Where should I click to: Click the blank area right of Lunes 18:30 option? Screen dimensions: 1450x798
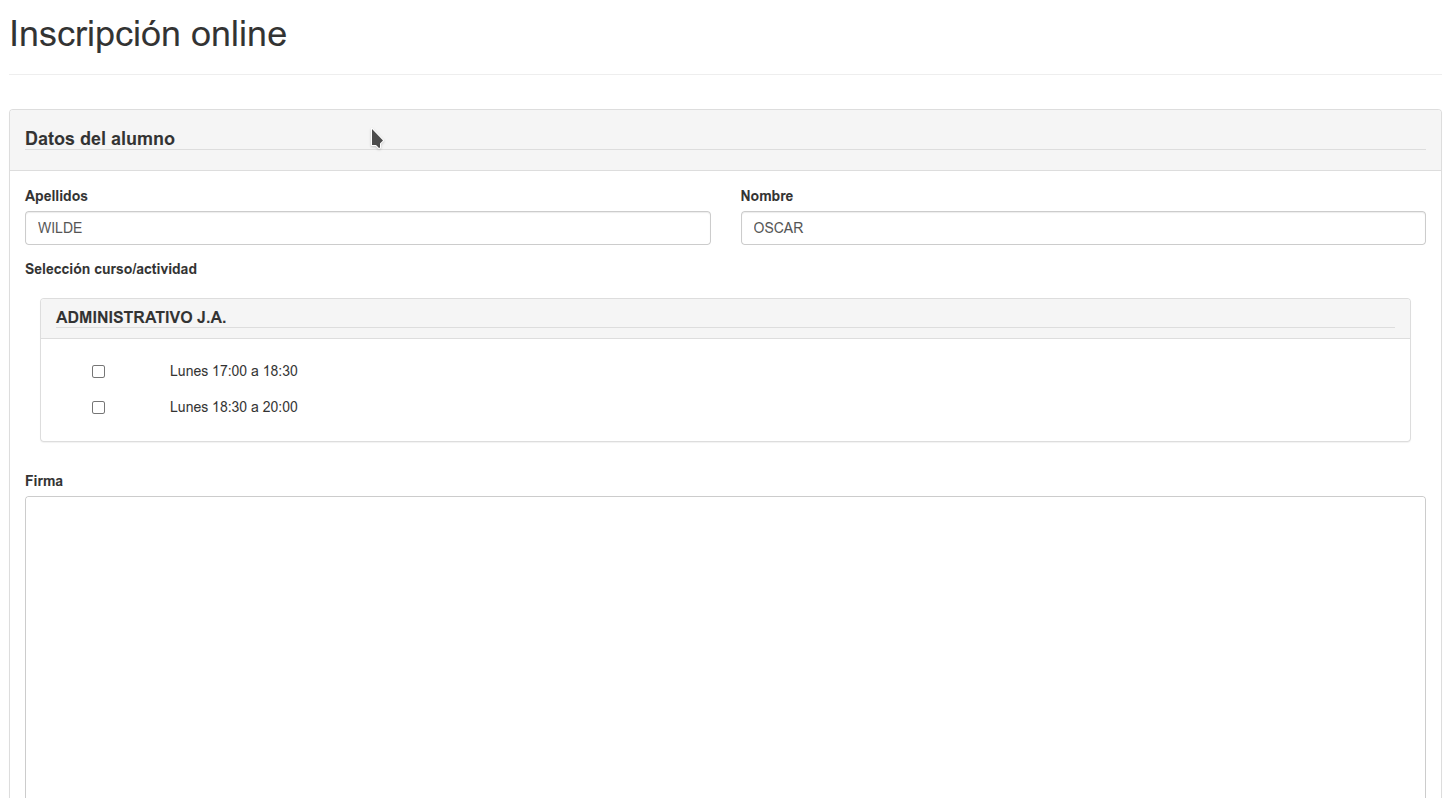[800, 407]
